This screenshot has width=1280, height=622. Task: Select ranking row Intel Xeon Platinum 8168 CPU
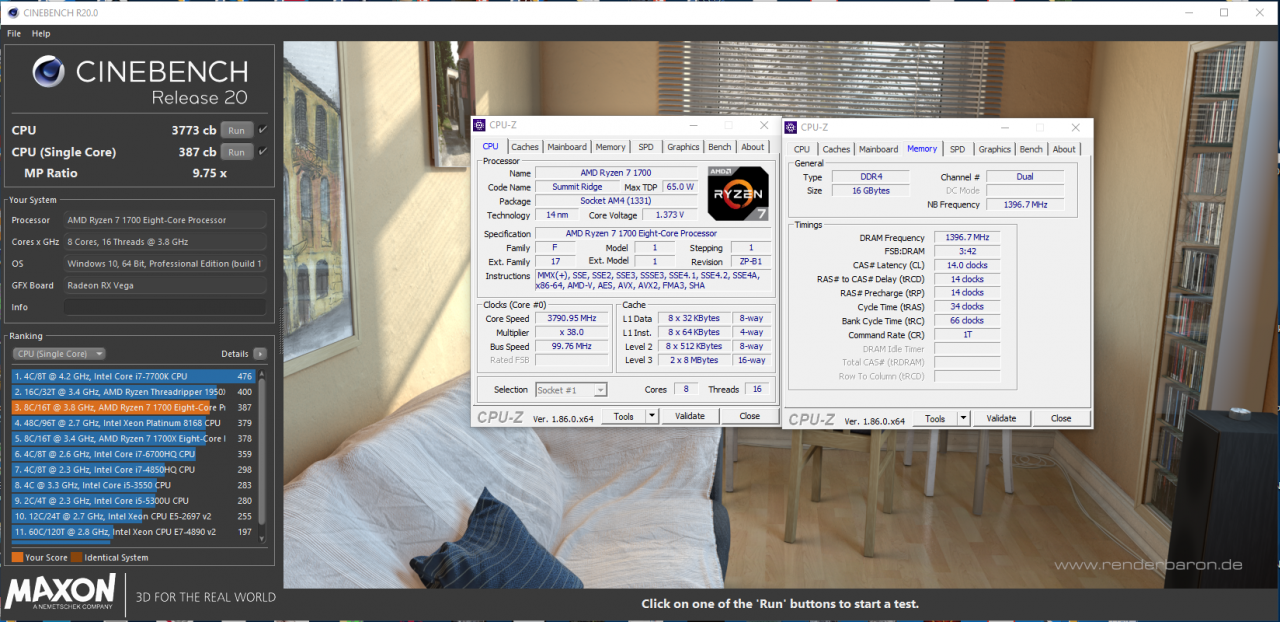[x=133, y=423]
